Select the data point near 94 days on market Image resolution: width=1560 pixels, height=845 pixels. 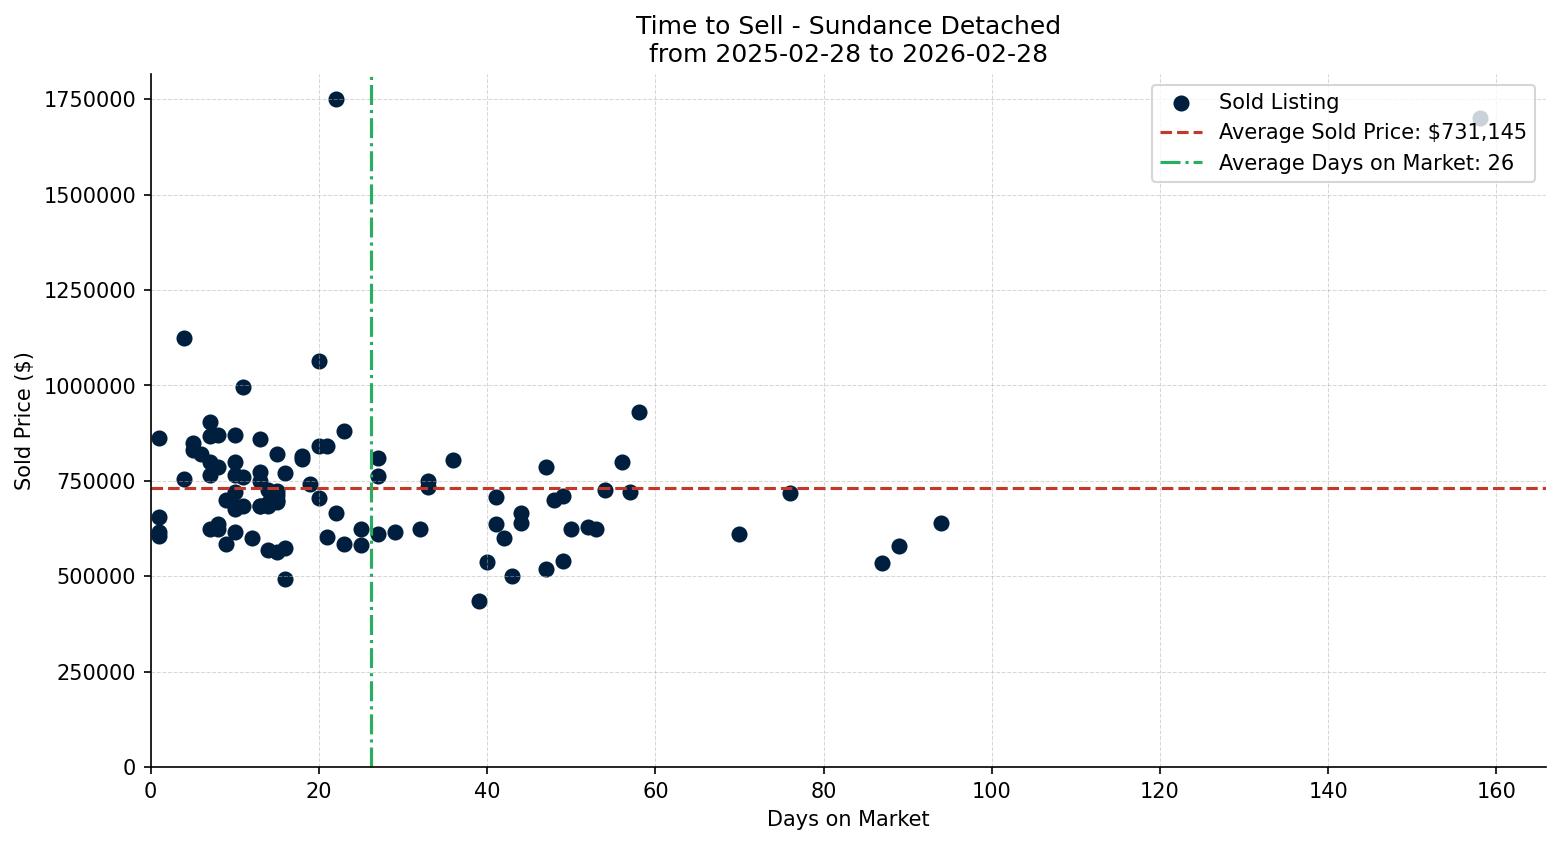tap(941, 521)
